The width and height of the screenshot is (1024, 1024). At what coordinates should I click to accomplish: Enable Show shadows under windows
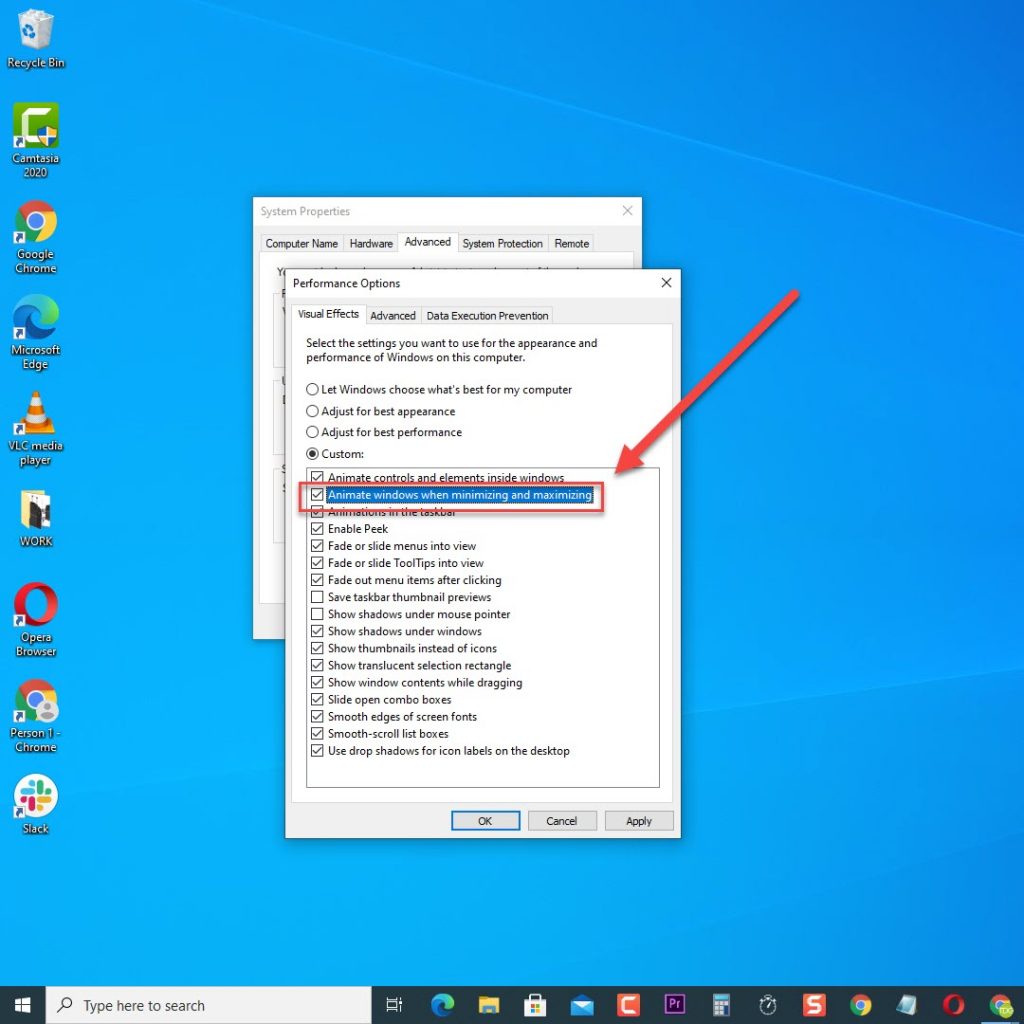coord(317,631)
